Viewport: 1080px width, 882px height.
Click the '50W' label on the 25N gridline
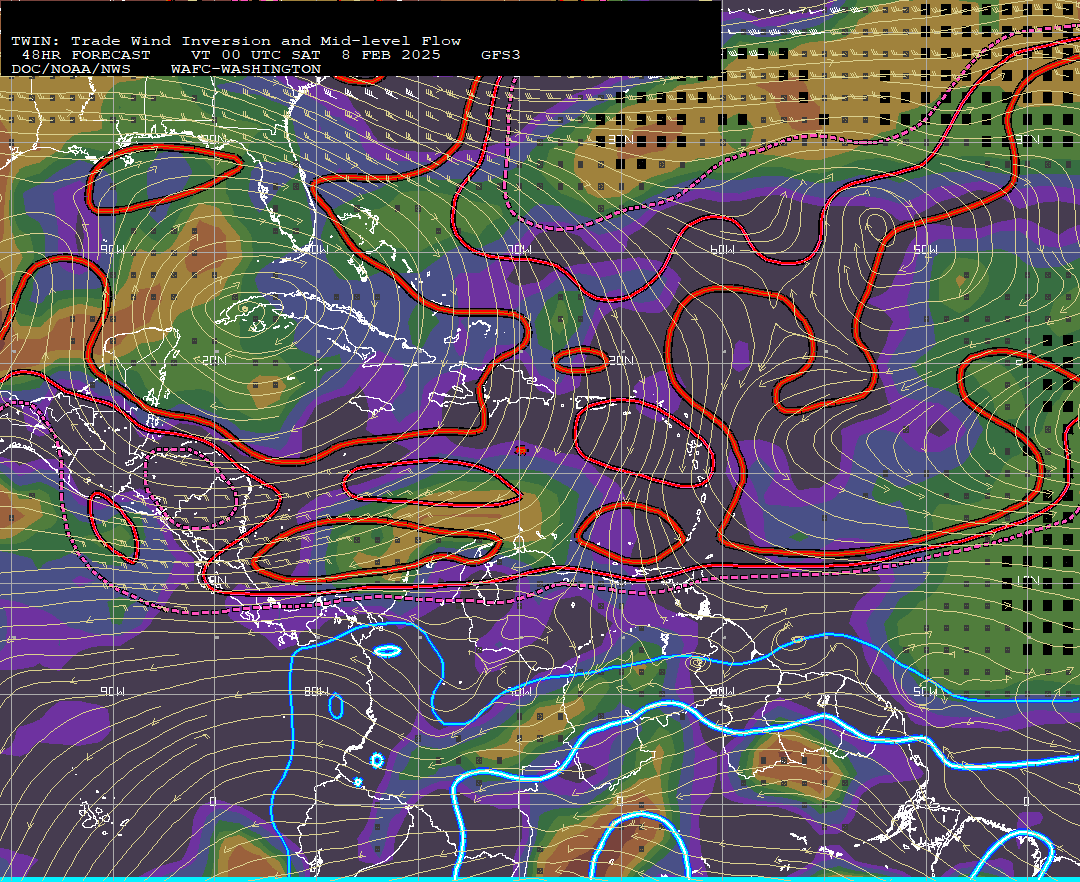pyautogui.click(x=926, y=249)
